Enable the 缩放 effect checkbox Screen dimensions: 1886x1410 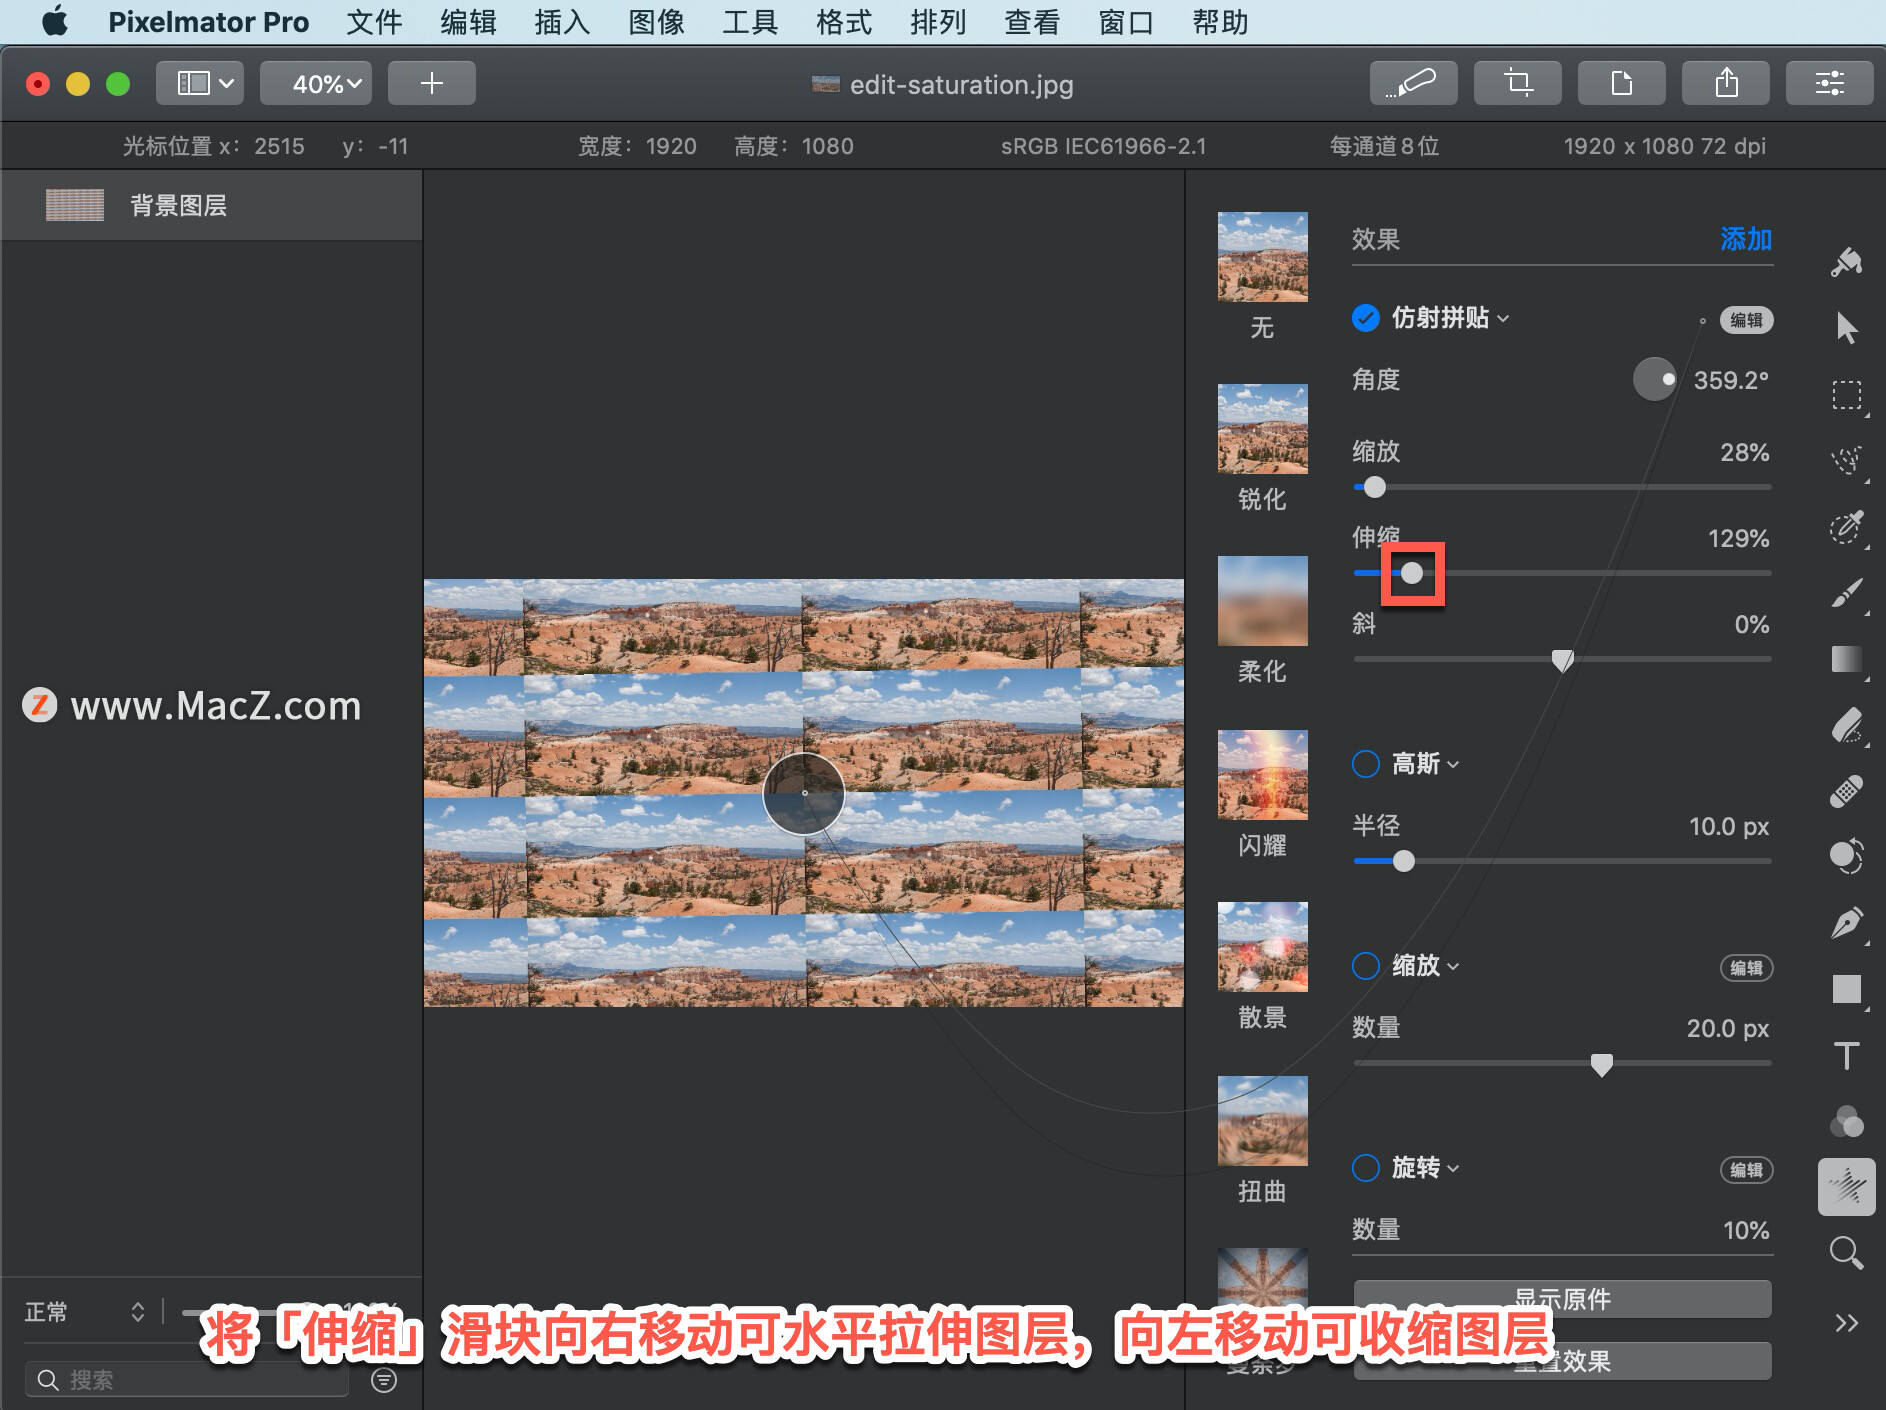(1365, 966)
